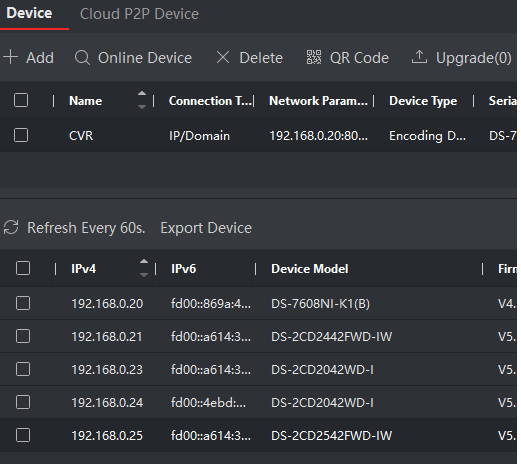Viewport: 521px width, 465px height.
Task: Check the select-all box in online device header
Action: tap(23, 268)
